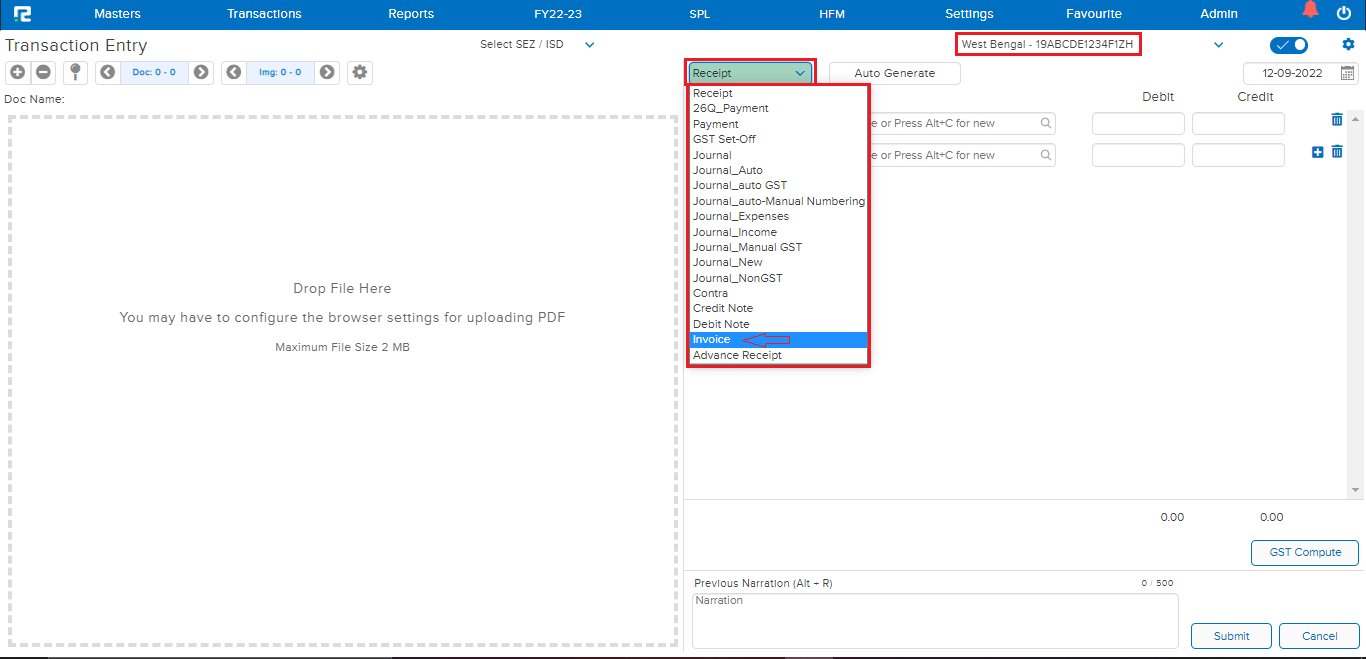Click the zoom out minus icon
This screenshot has height=659, width=1366.
pos(43,72)
